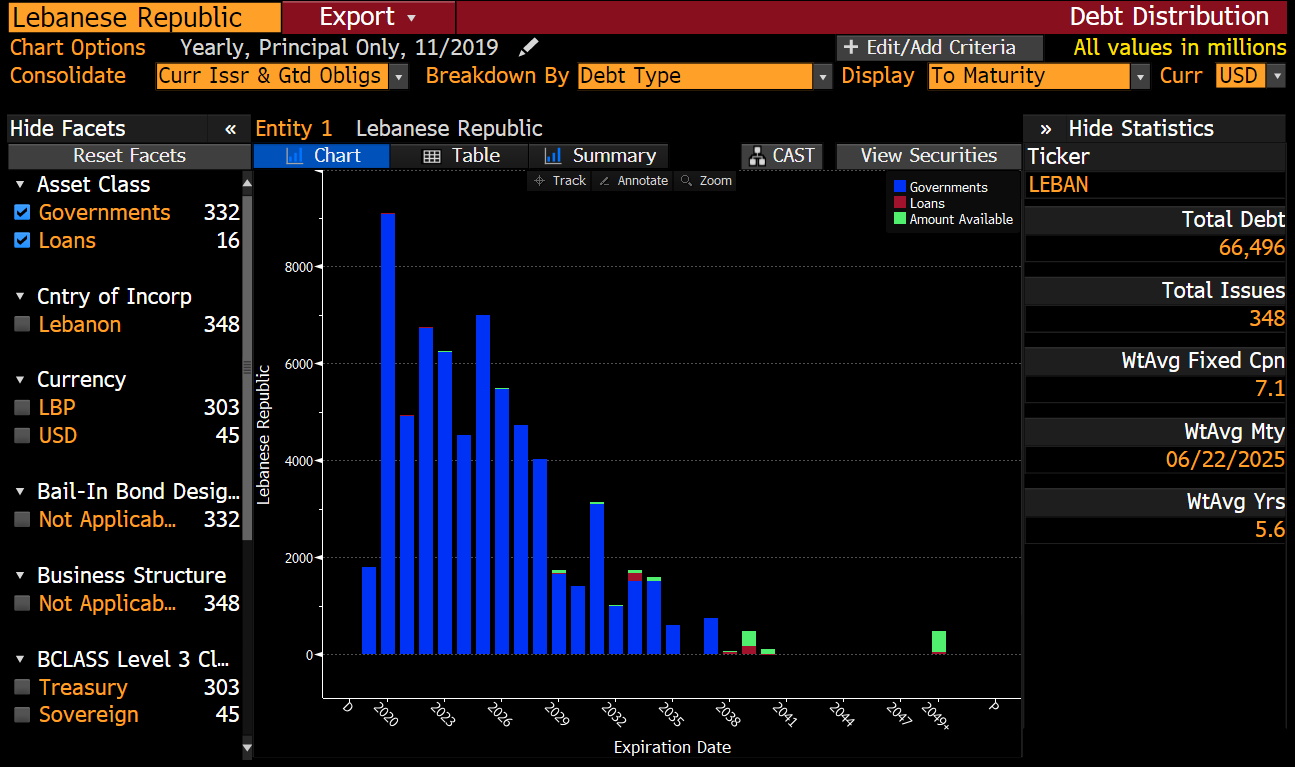The width and height of the screenshot is (1295, 767).
Task: Check the Business Structure Not Applicable checkbox
Action: click(22, 603)
